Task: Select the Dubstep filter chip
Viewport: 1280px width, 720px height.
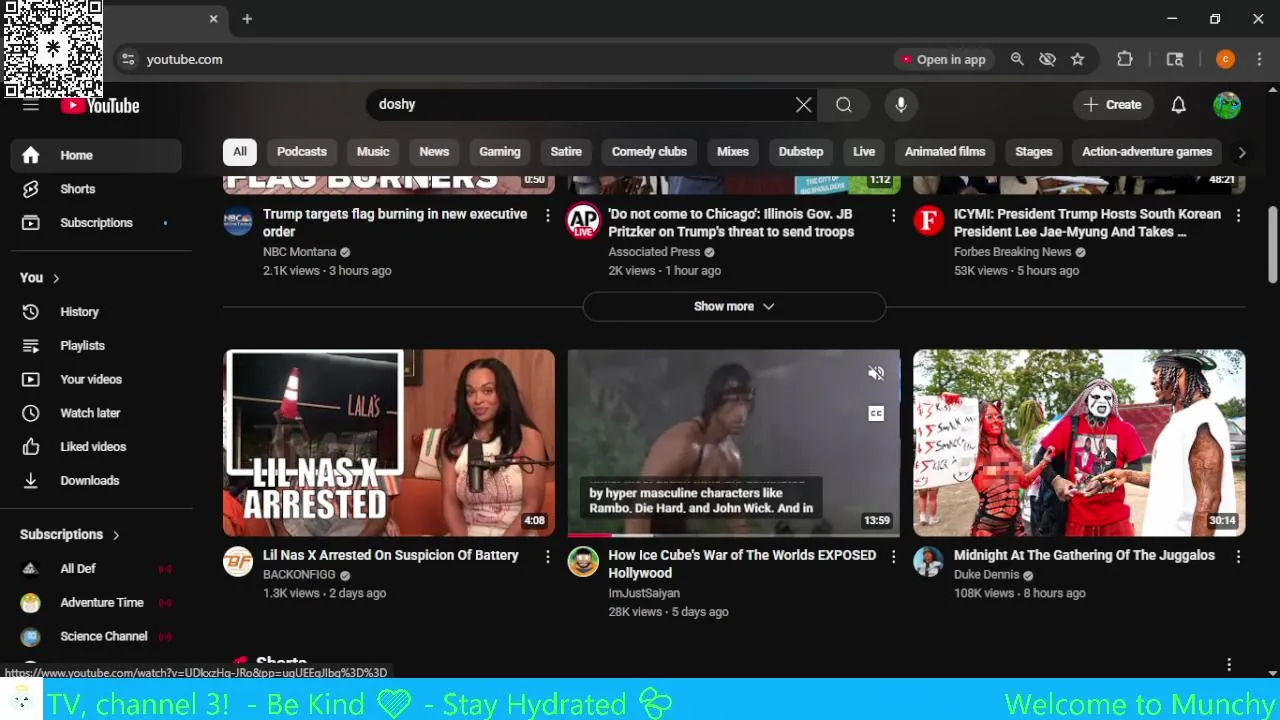Action: click(801, 152)
